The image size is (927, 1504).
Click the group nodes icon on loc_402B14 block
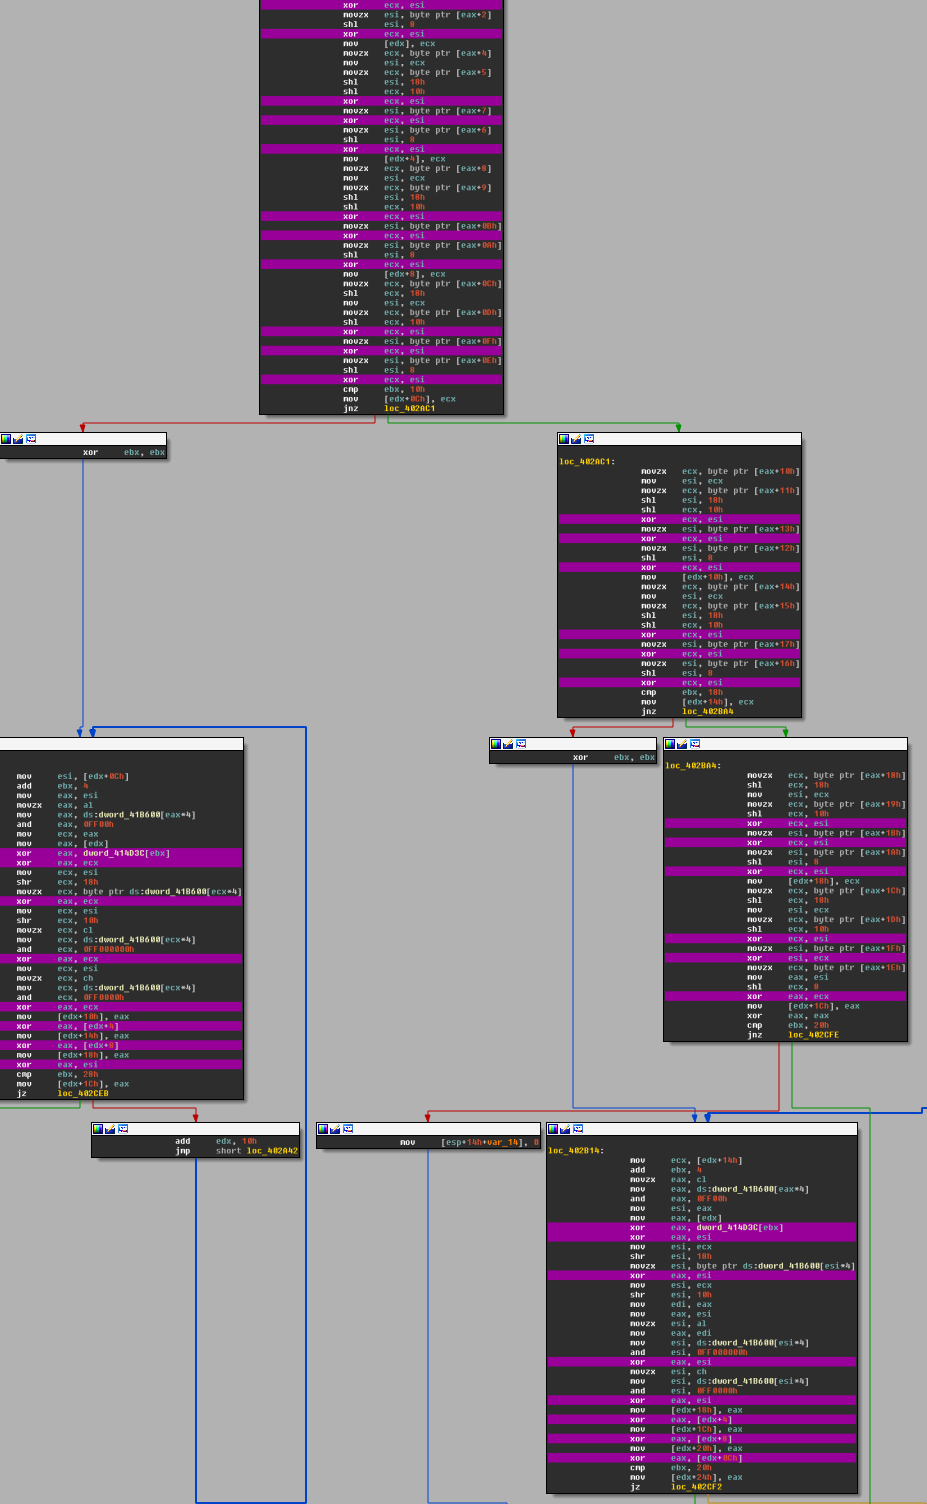click(x=578, y=1129)
